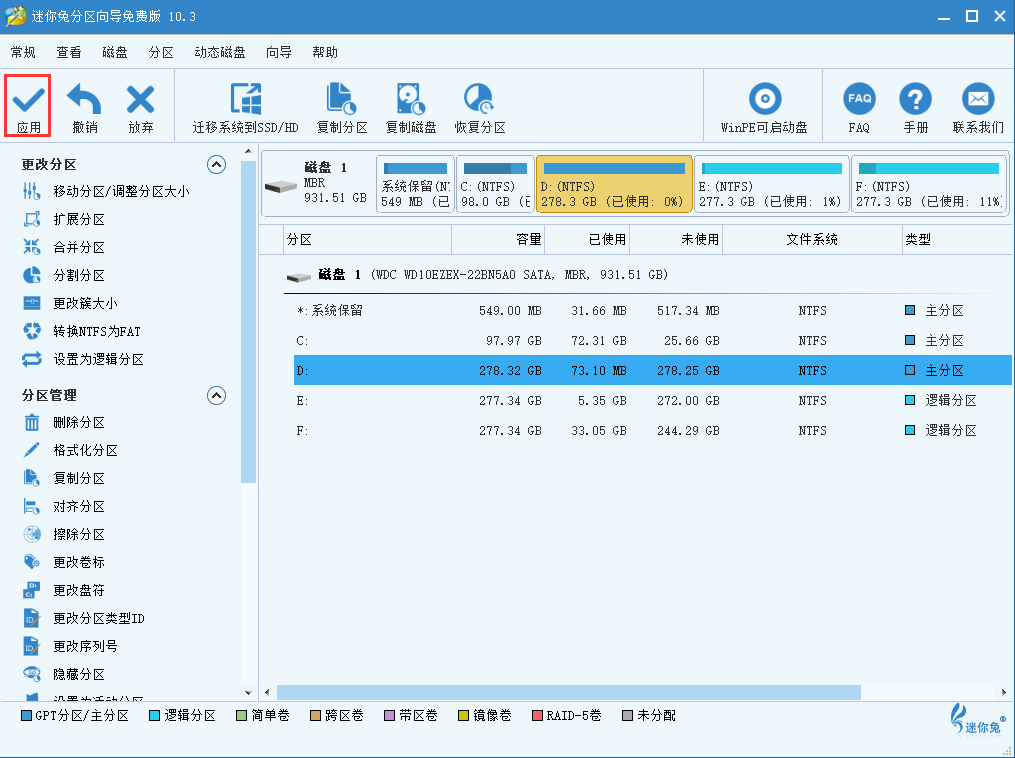The height and width of the screenshot is (758, 1015).
Task: Select 更改序列号 in the sidebar
Action: [85, 646]
